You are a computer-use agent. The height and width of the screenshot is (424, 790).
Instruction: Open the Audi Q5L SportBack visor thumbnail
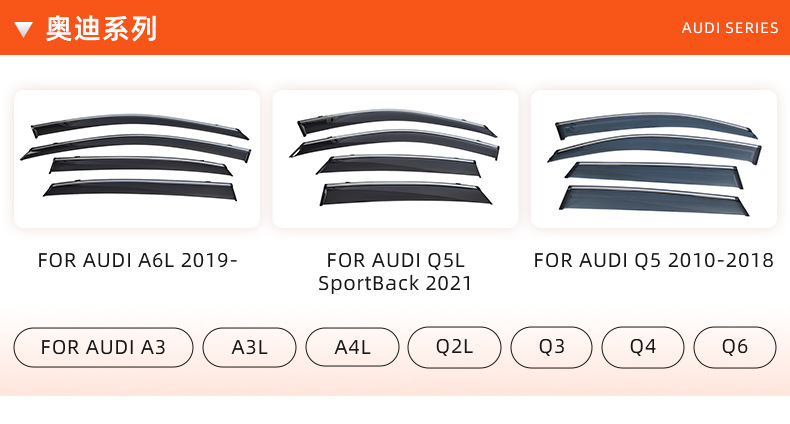tap(395, 159)
